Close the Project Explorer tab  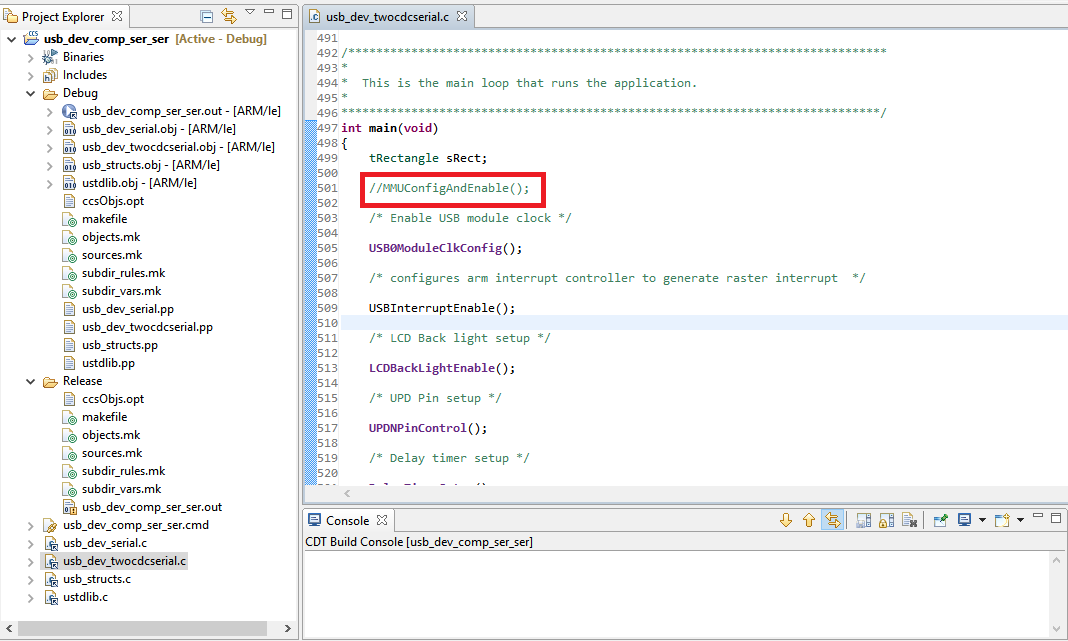[117, 16]
